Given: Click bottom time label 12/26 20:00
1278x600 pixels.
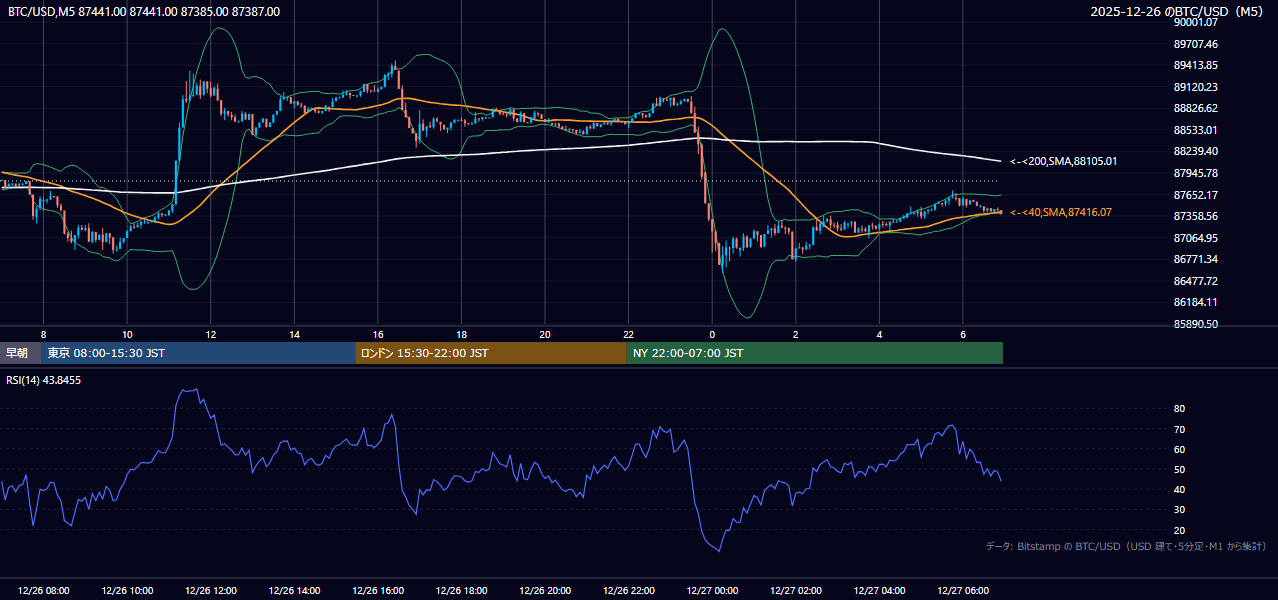Looking at the screenshot, I should [545, 591].
